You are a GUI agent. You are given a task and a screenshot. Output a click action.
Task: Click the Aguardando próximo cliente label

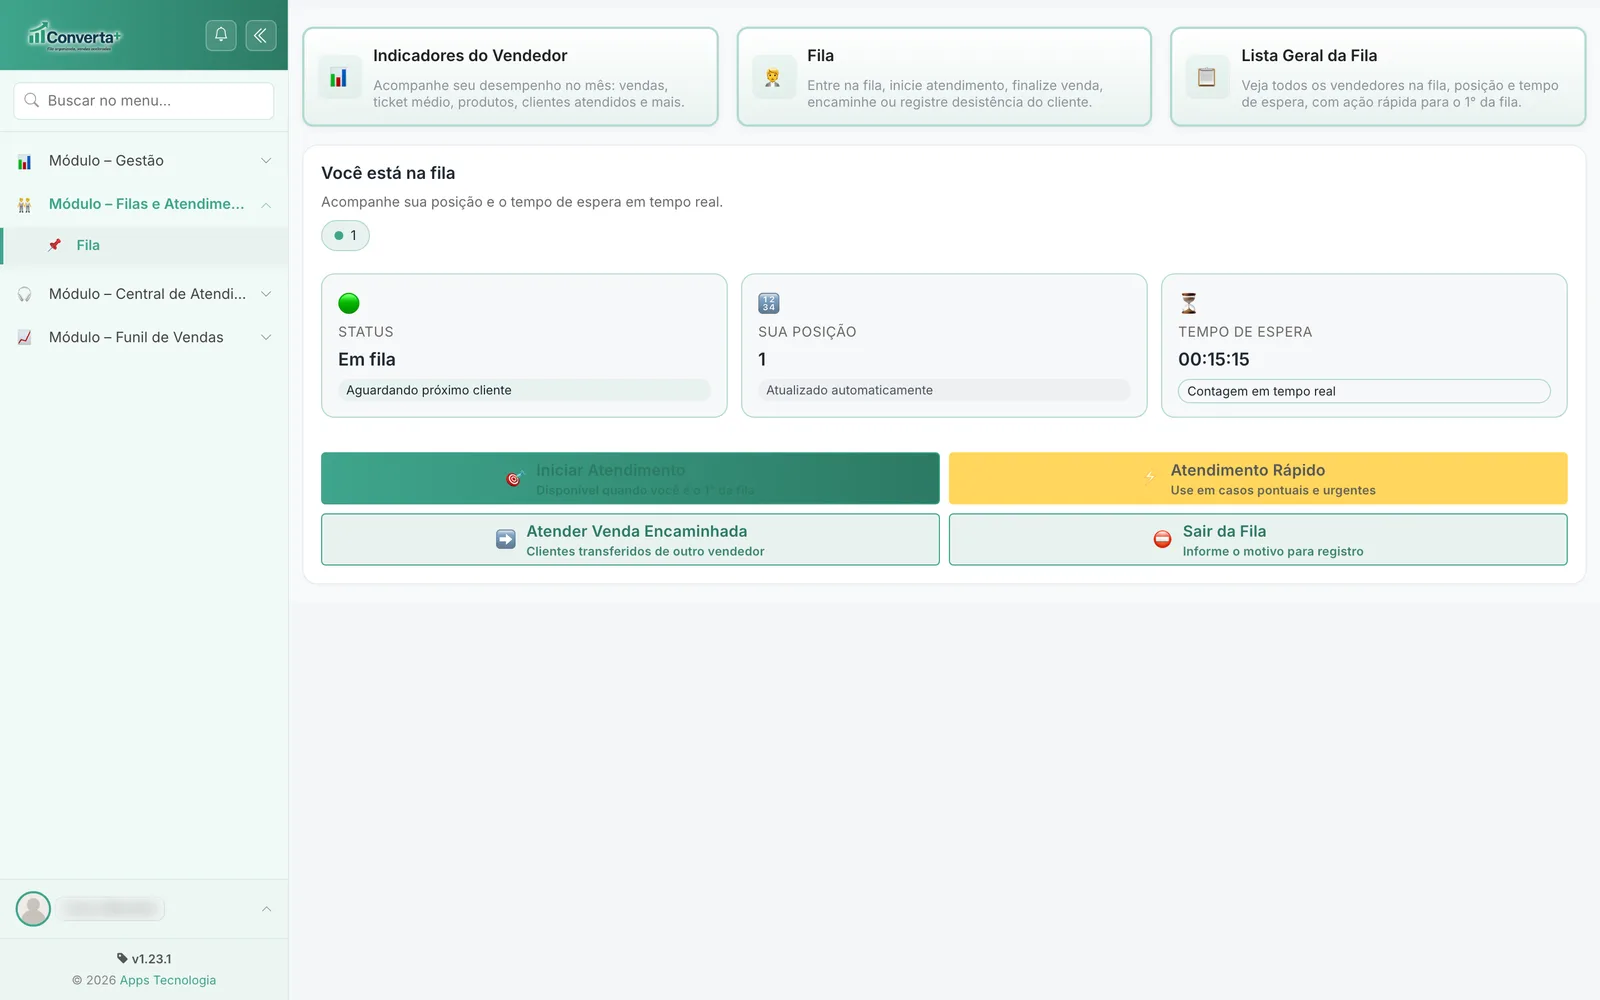pyautogui.click(x=524, y=390)
